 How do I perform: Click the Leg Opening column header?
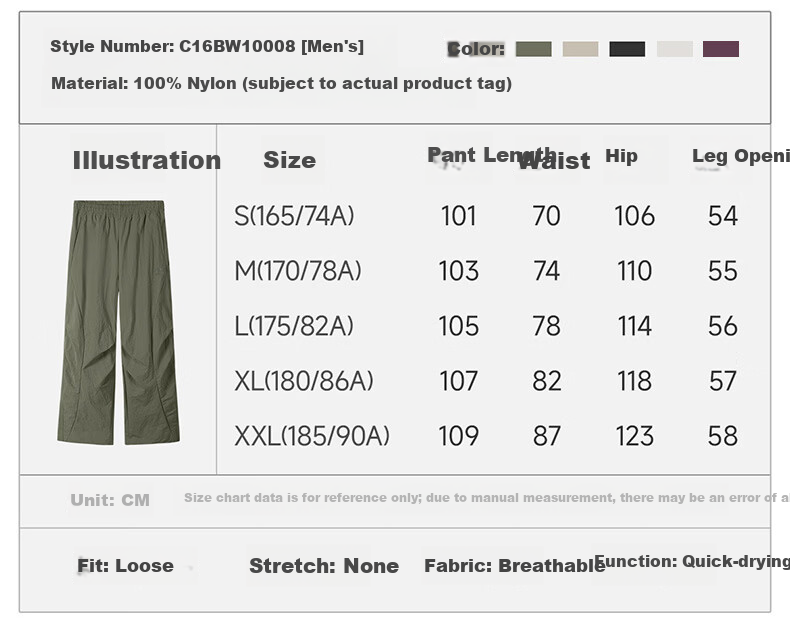coord(741,156)
